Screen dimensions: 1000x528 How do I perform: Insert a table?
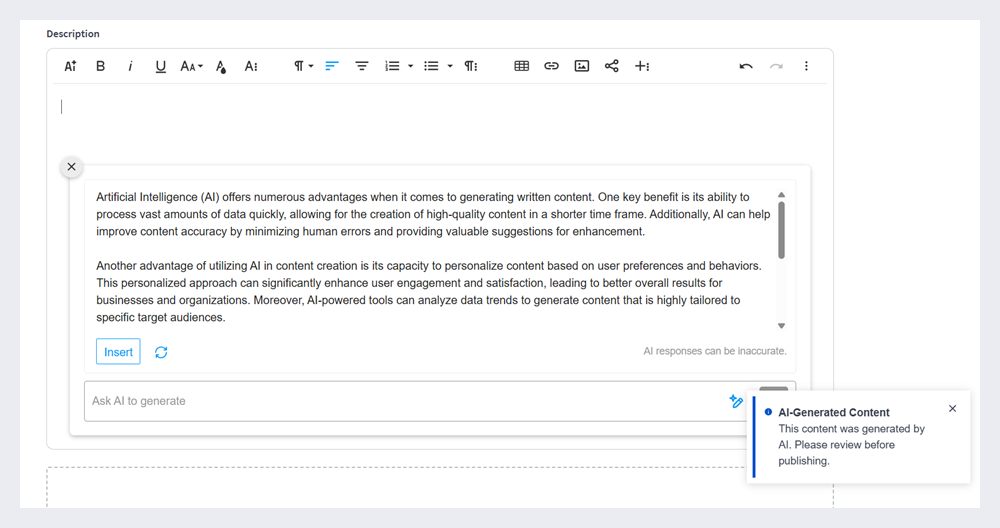(x=522, y=66)
